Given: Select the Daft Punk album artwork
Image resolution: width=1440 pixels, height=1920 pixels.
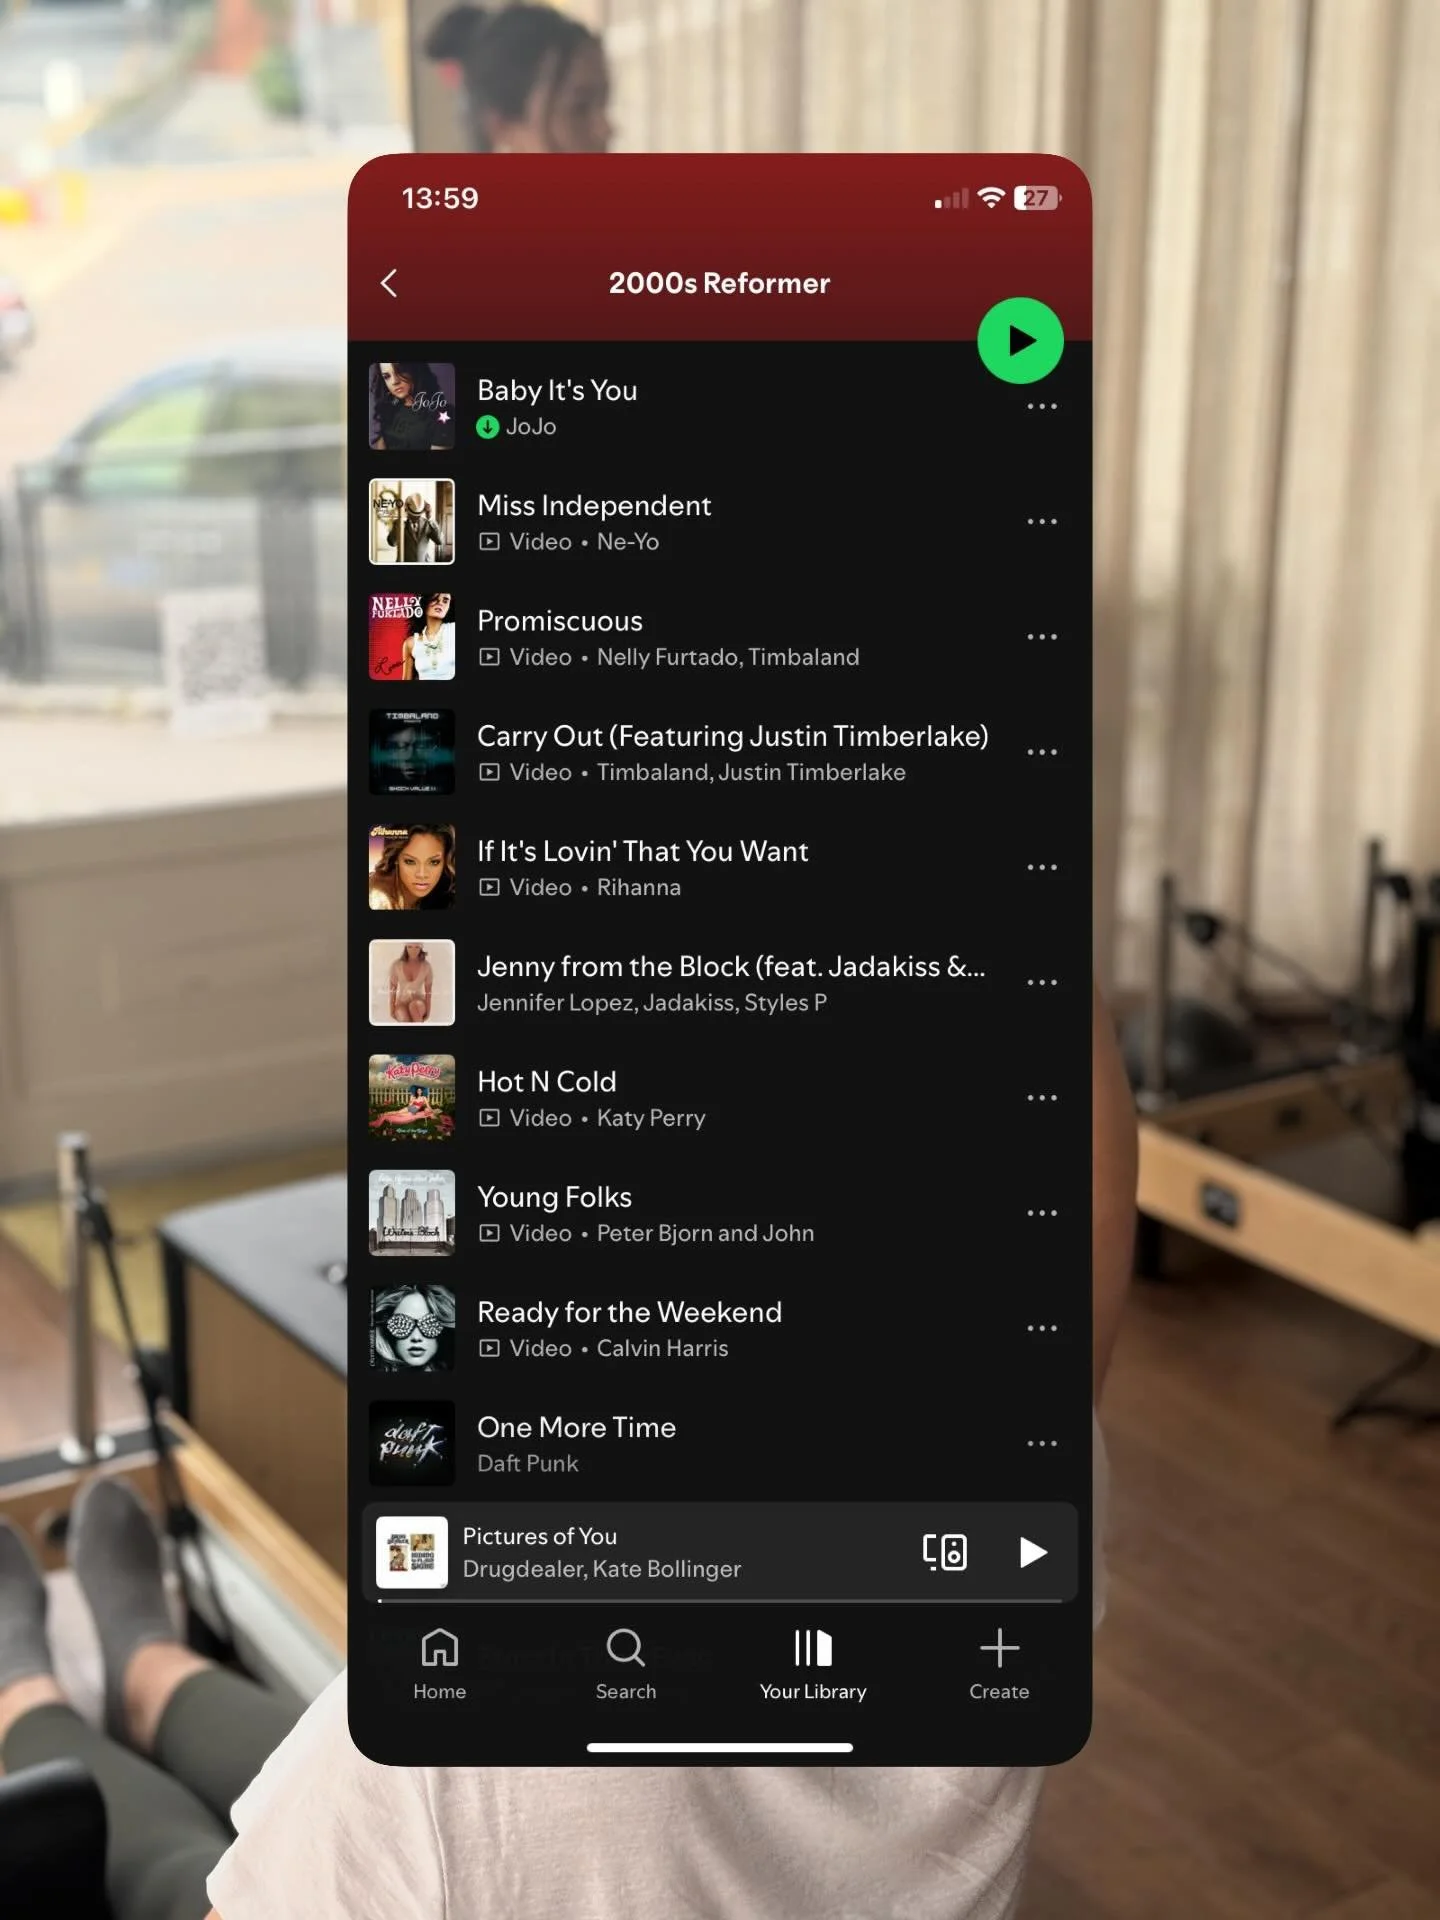Looking at the screenshot, I should point(412,1443).
